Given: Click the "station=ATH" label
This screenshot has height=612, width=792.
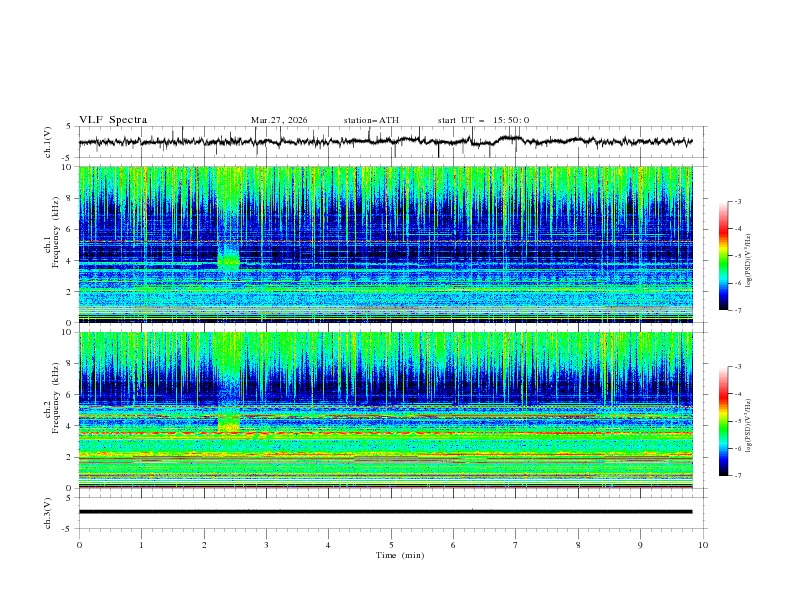Looking at the screenshot, I should click(371, 120).
